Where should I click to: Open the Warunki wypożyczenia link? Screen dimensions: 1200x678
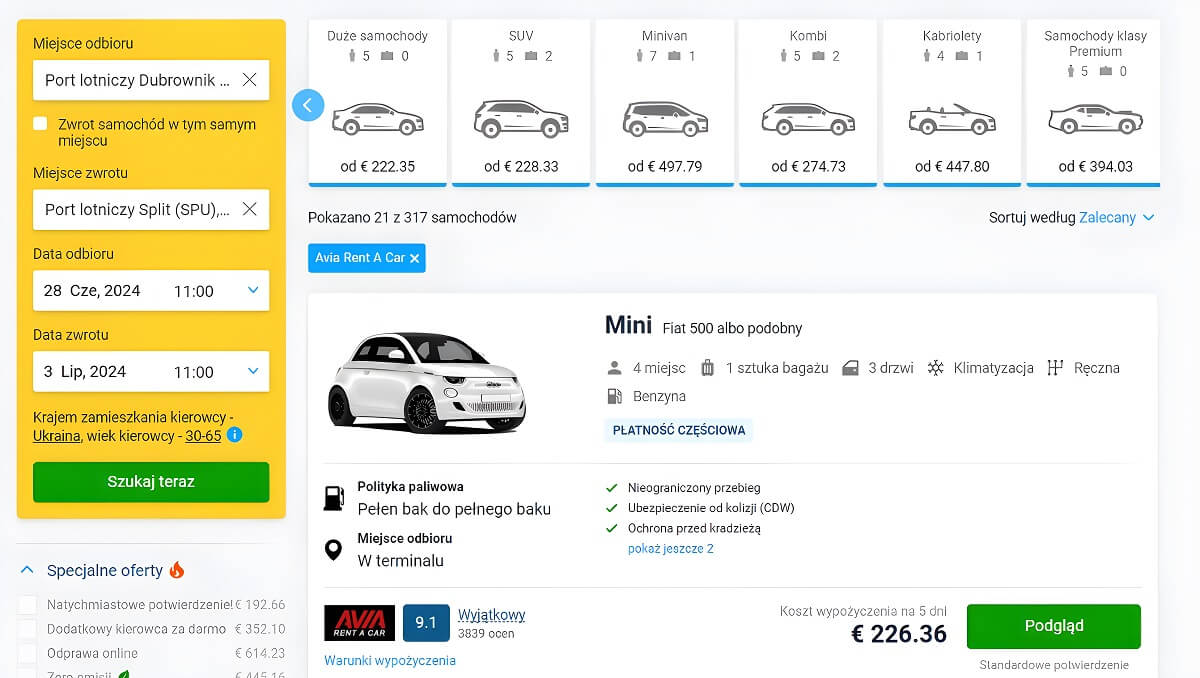click(x=390, y=661)
